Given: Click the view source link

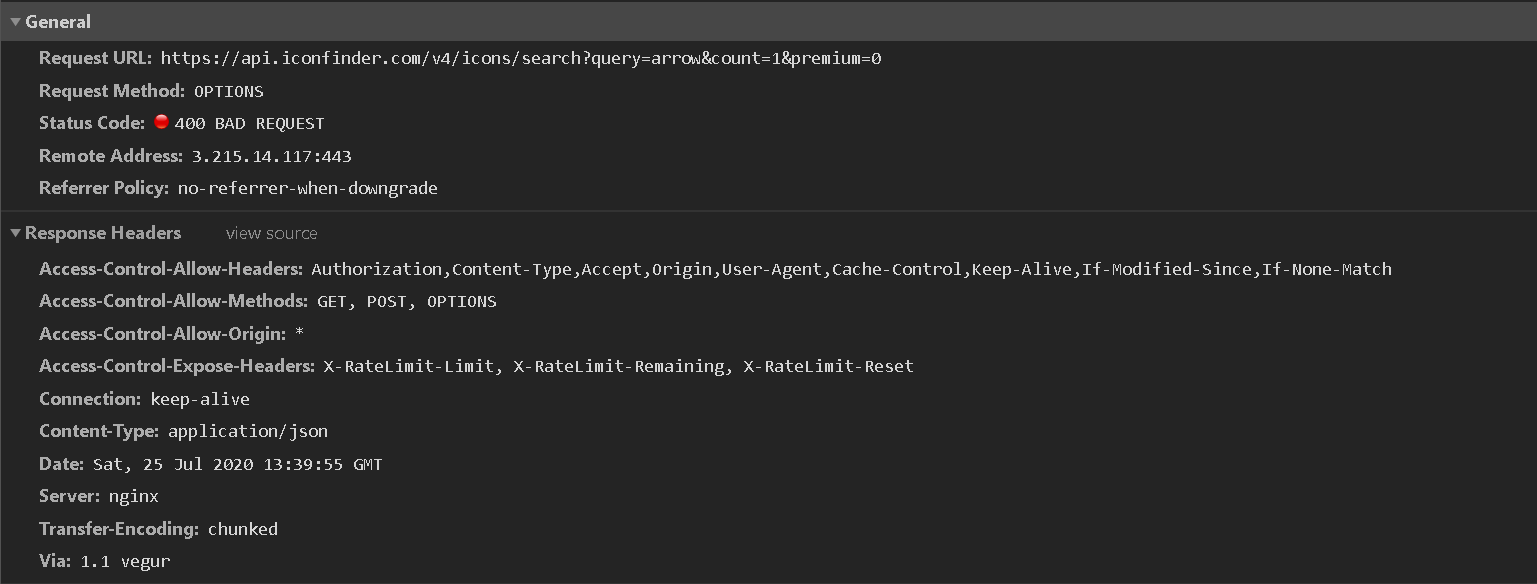Looking at the screenshot, I should tap(271, 233).
